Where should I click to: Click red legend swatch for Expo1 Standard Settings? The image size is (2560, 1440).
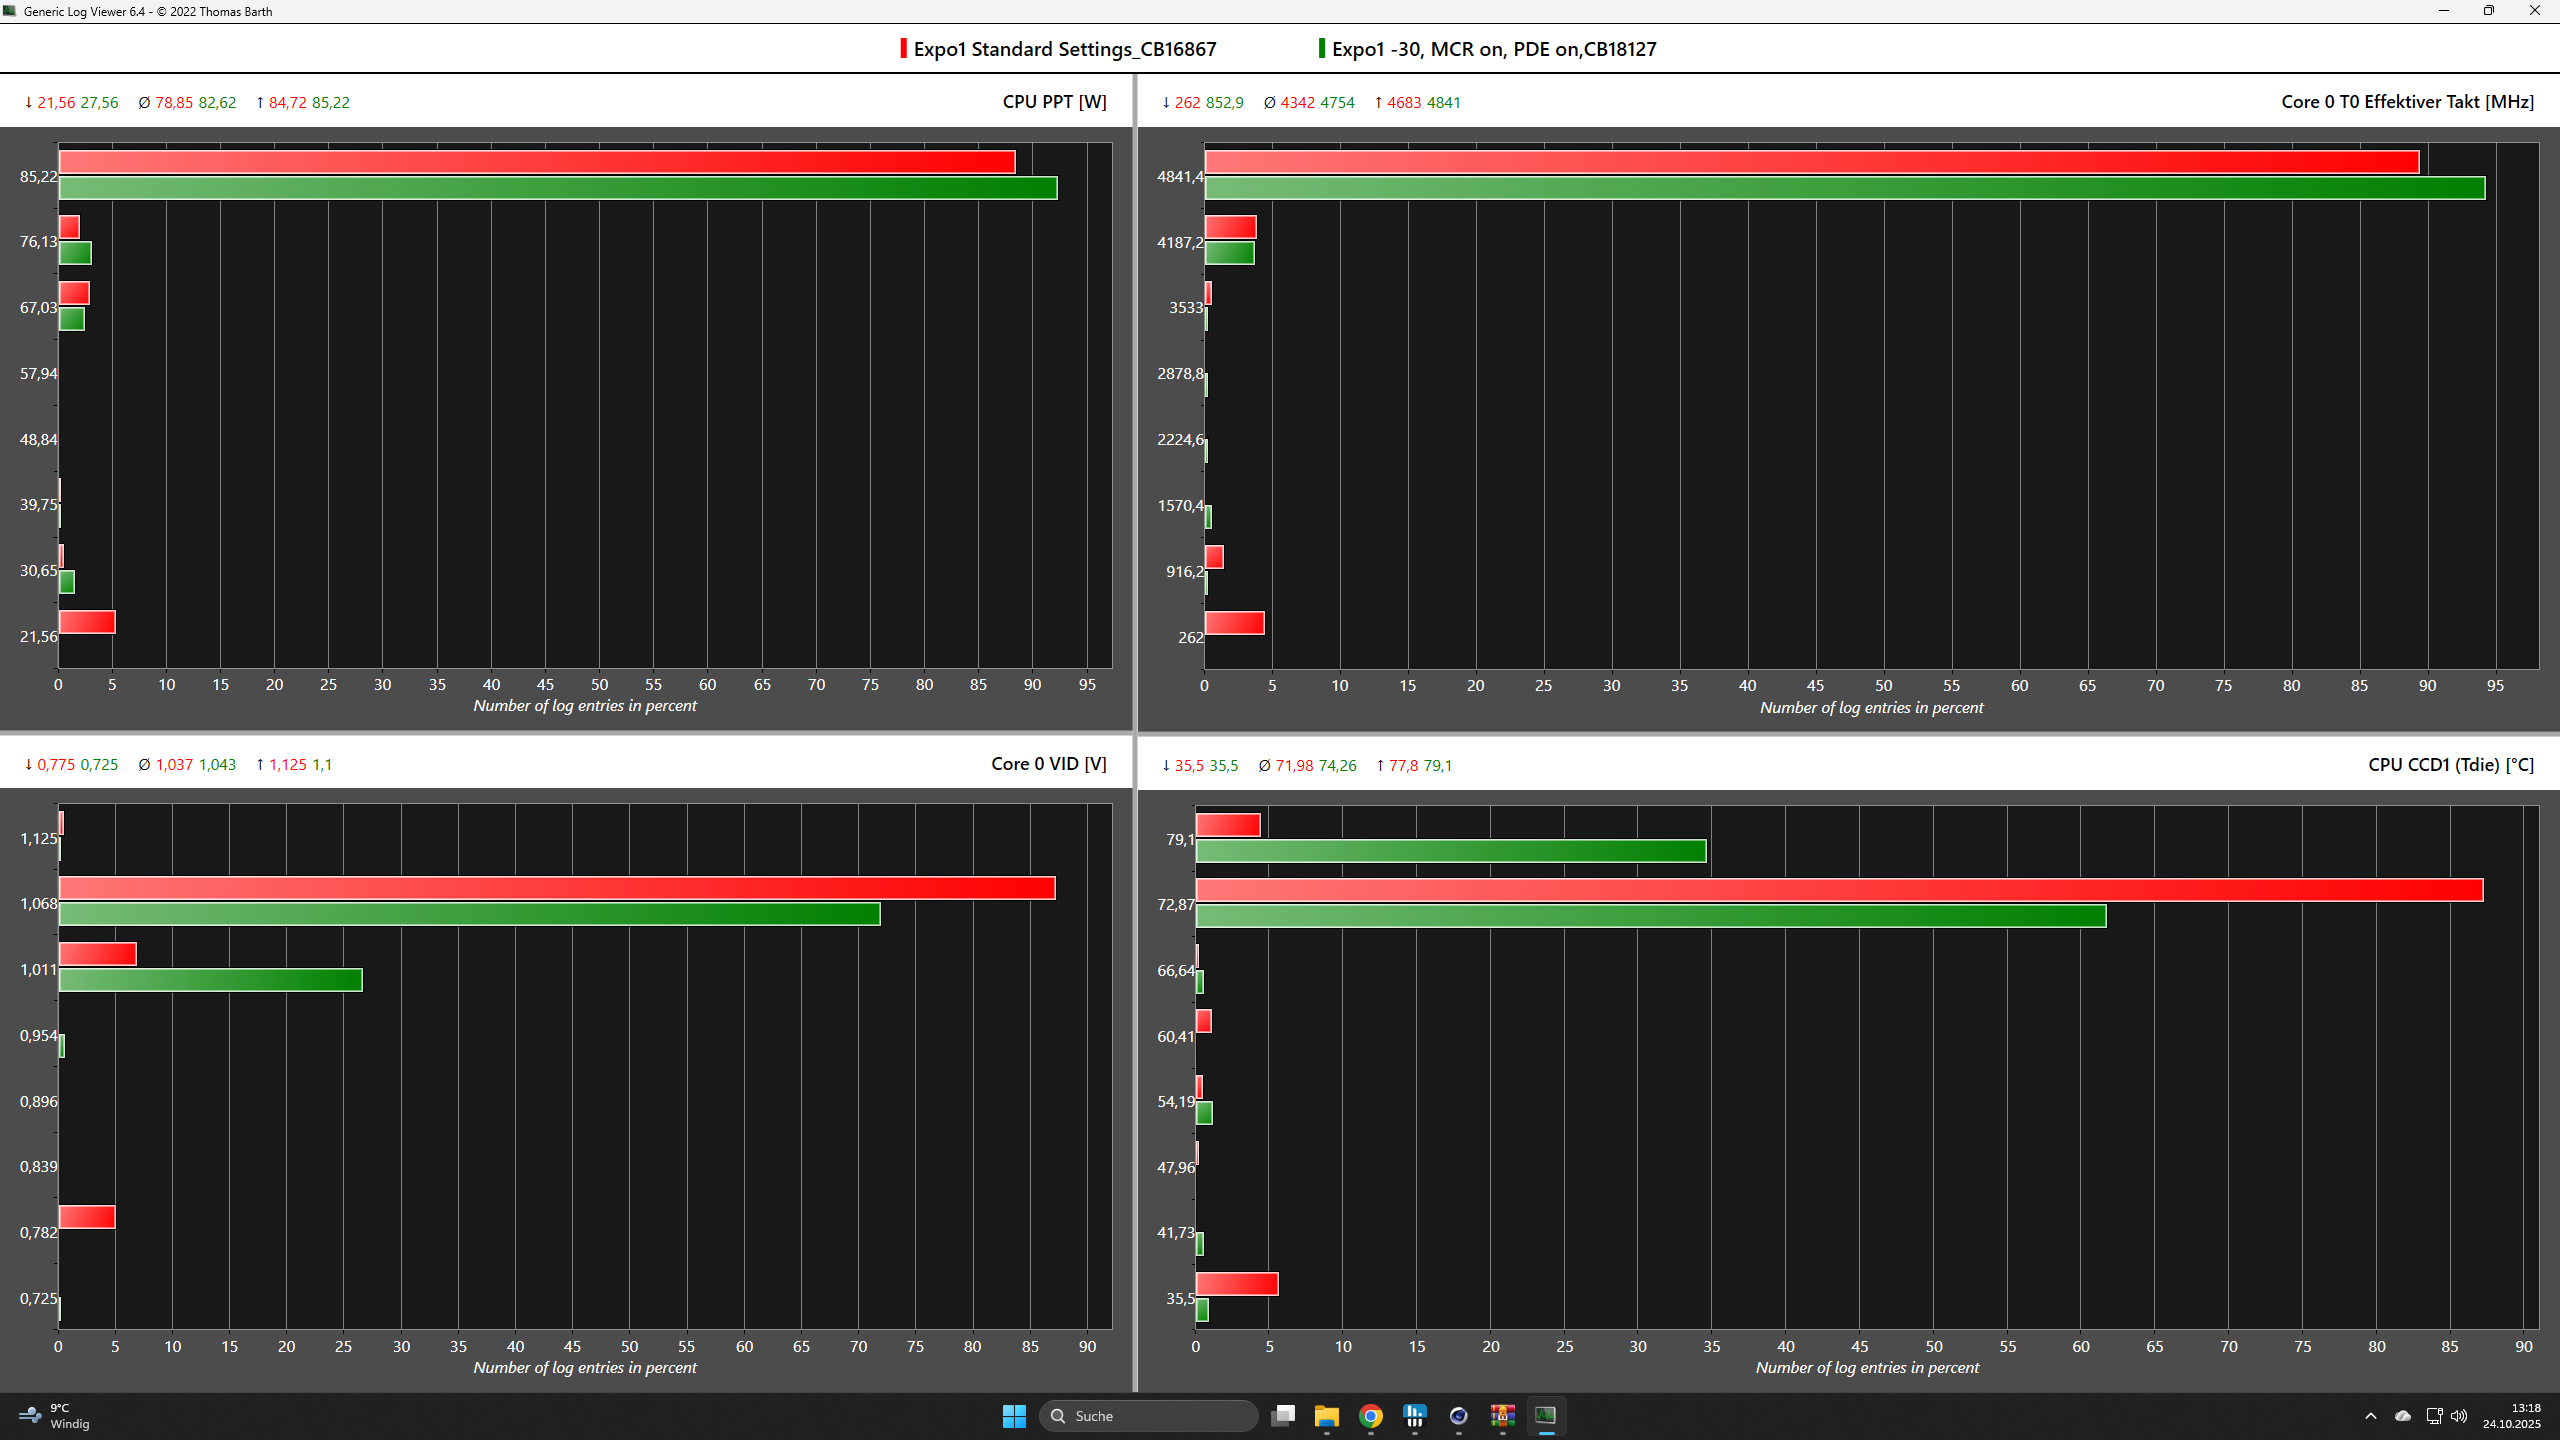click(x=904, y=49)
